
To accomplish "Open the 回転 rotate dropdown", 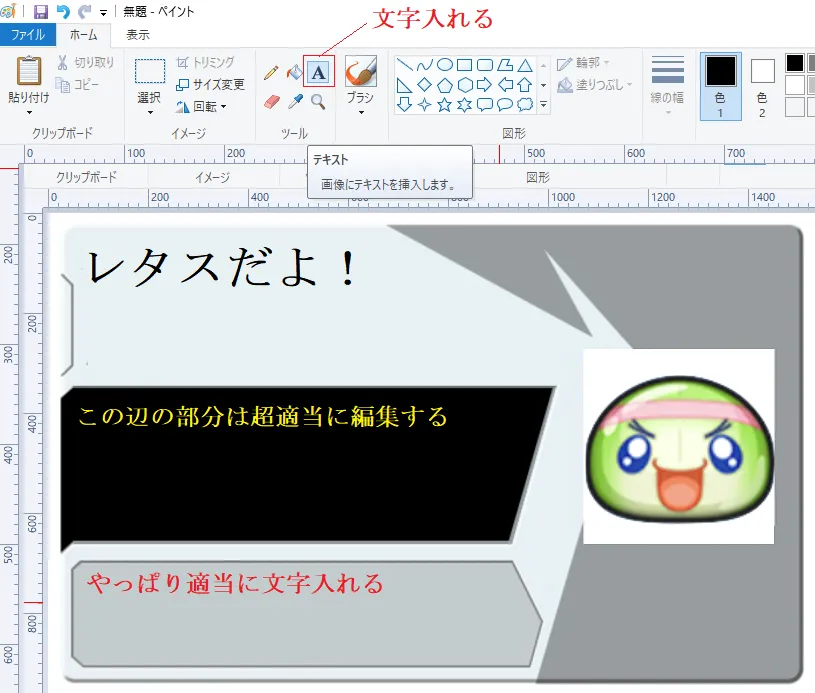I will pyautogui.click(x=202, y=107).
